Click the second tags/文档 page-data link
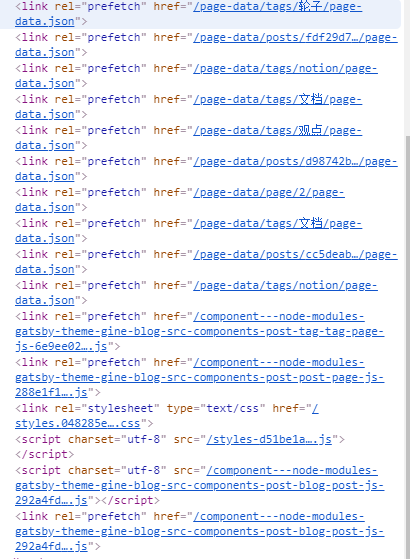Viewport: 410px width, 559px height. [x=277, y=224]
